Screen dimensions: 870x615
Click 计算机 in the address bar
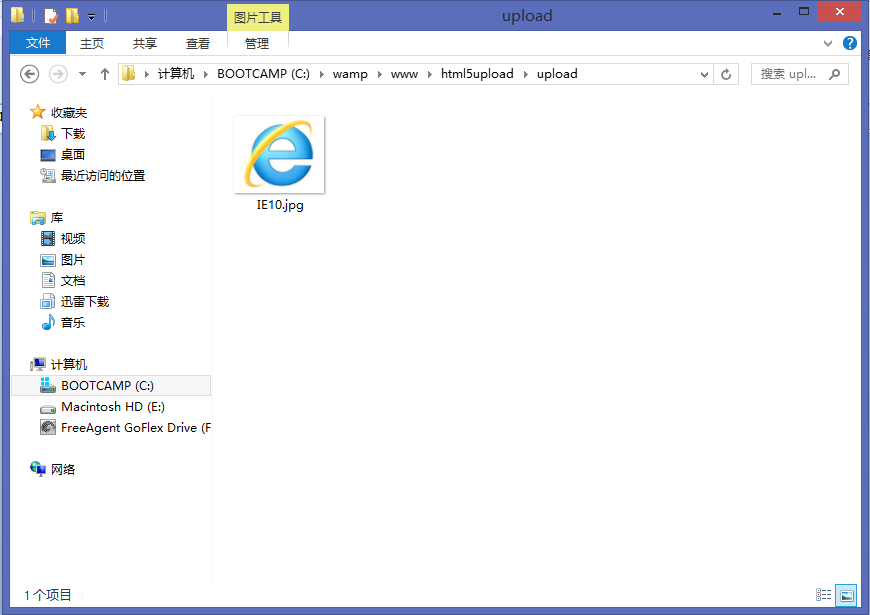point(176,74)
